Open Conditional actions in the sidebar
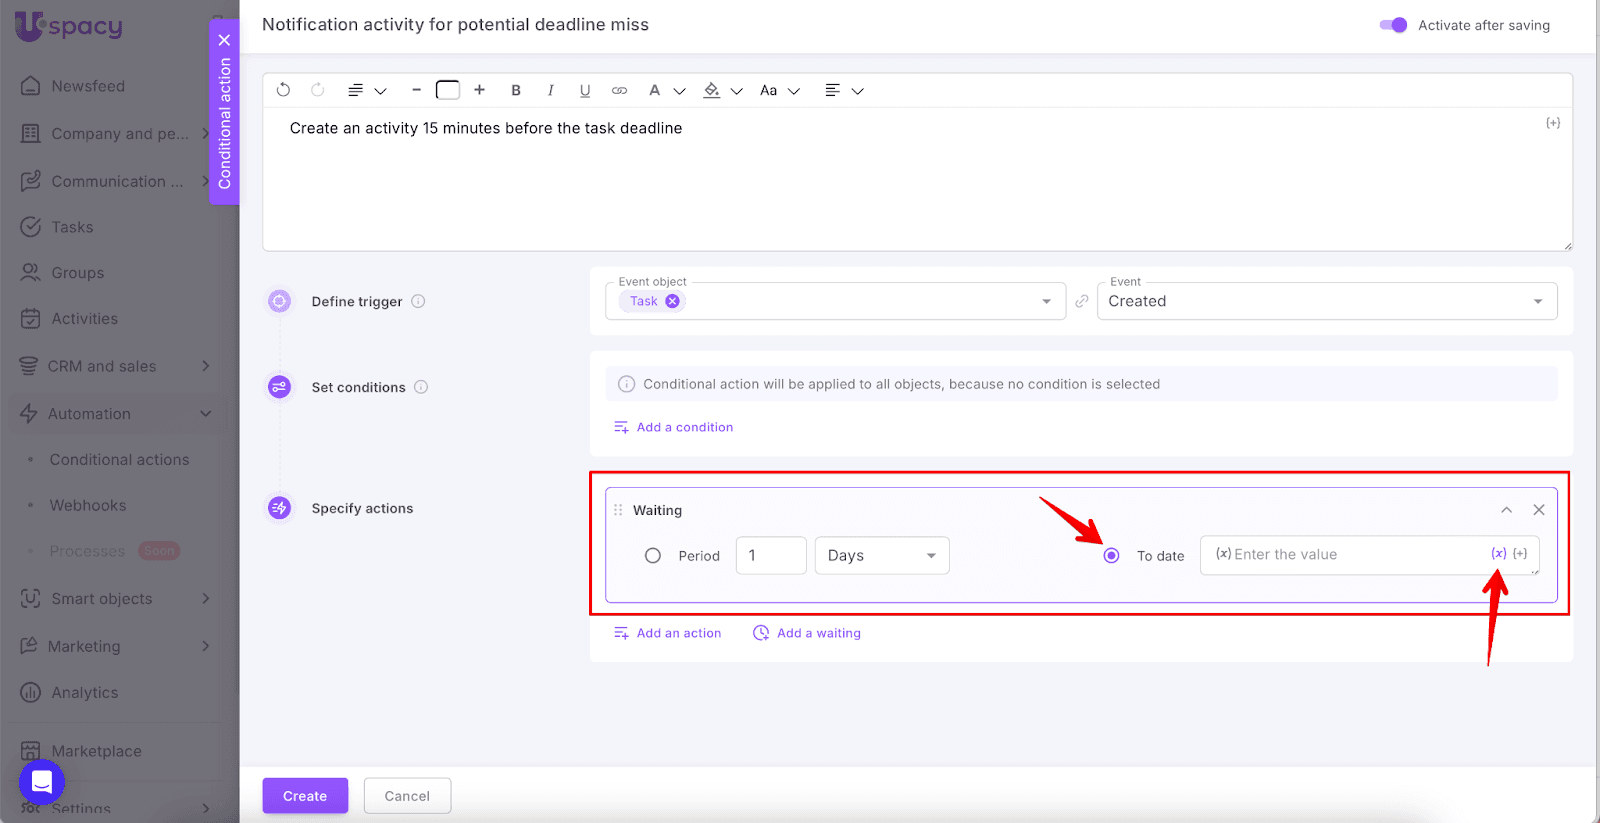Image resolution: width=1600 pixels, height=823 pixels. (119, 460)
